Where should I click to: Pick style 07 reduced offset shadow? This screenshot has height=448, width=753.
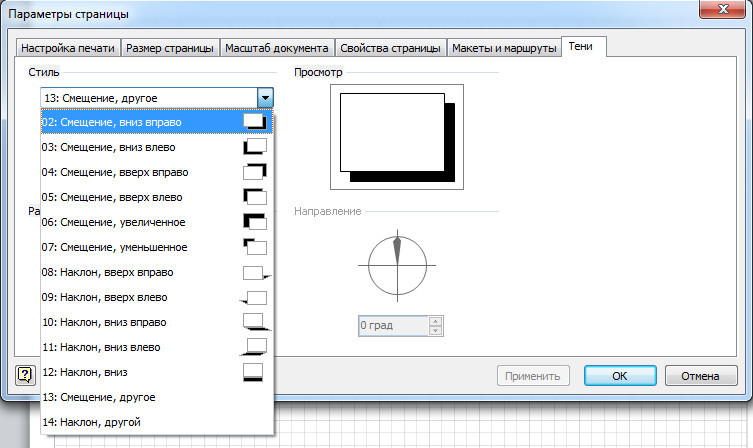point(155,247)
